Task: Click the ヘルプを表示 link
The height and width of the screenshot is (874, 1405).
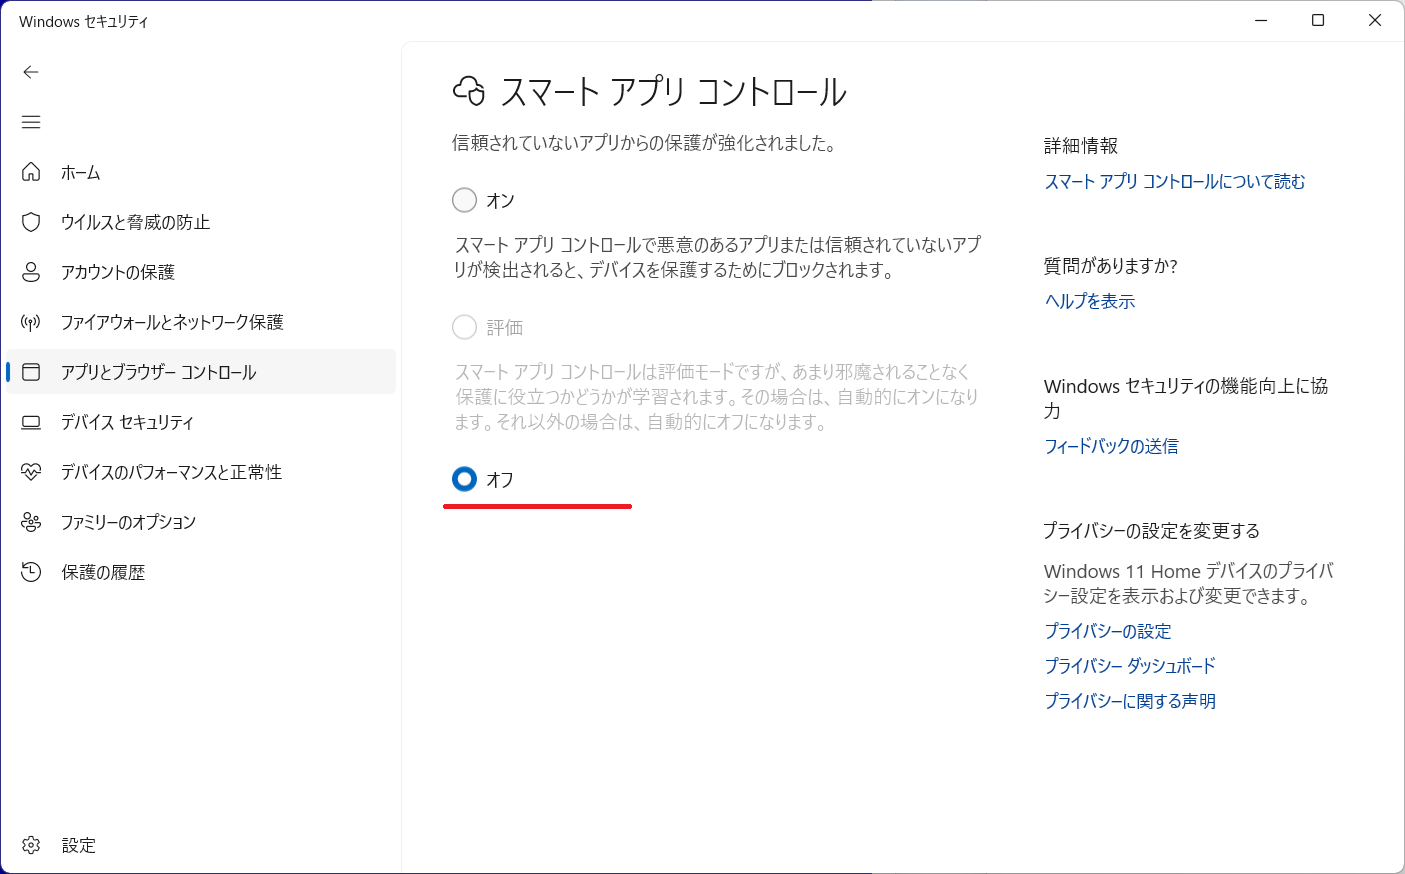Action: click(x=1090, y=301)
